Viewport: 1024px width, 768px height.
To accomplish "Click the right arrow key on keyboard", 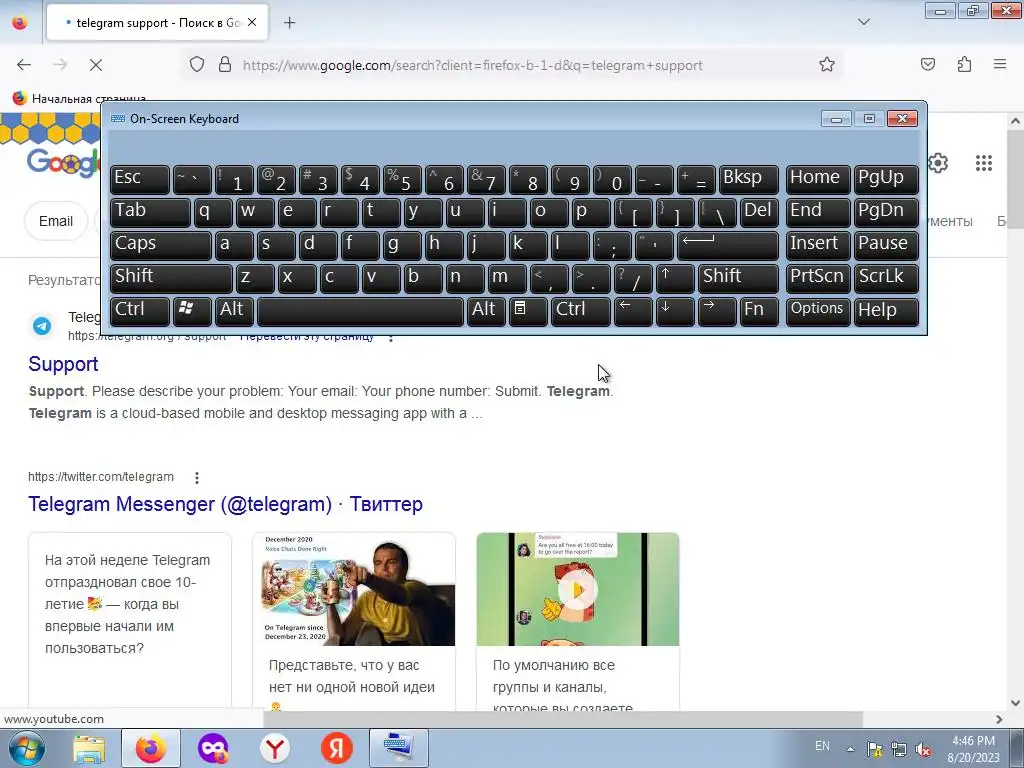I will [x=717, y=310].
